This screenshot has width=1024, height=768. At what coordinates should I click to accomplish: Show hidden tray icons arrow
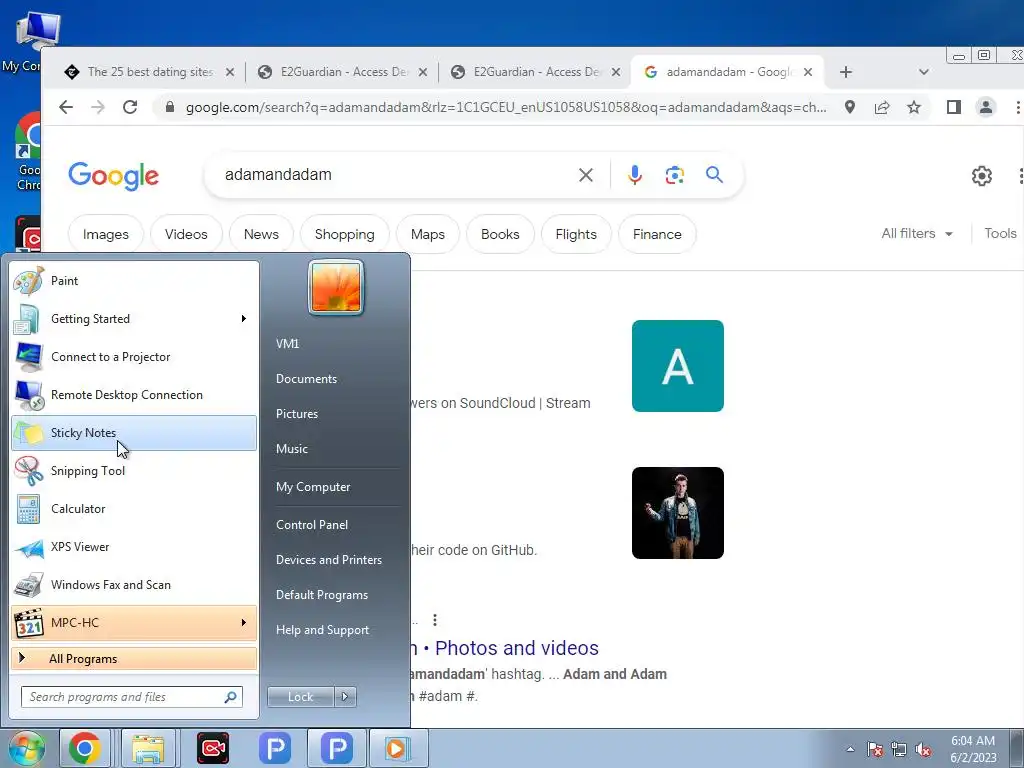click(850, 749)
